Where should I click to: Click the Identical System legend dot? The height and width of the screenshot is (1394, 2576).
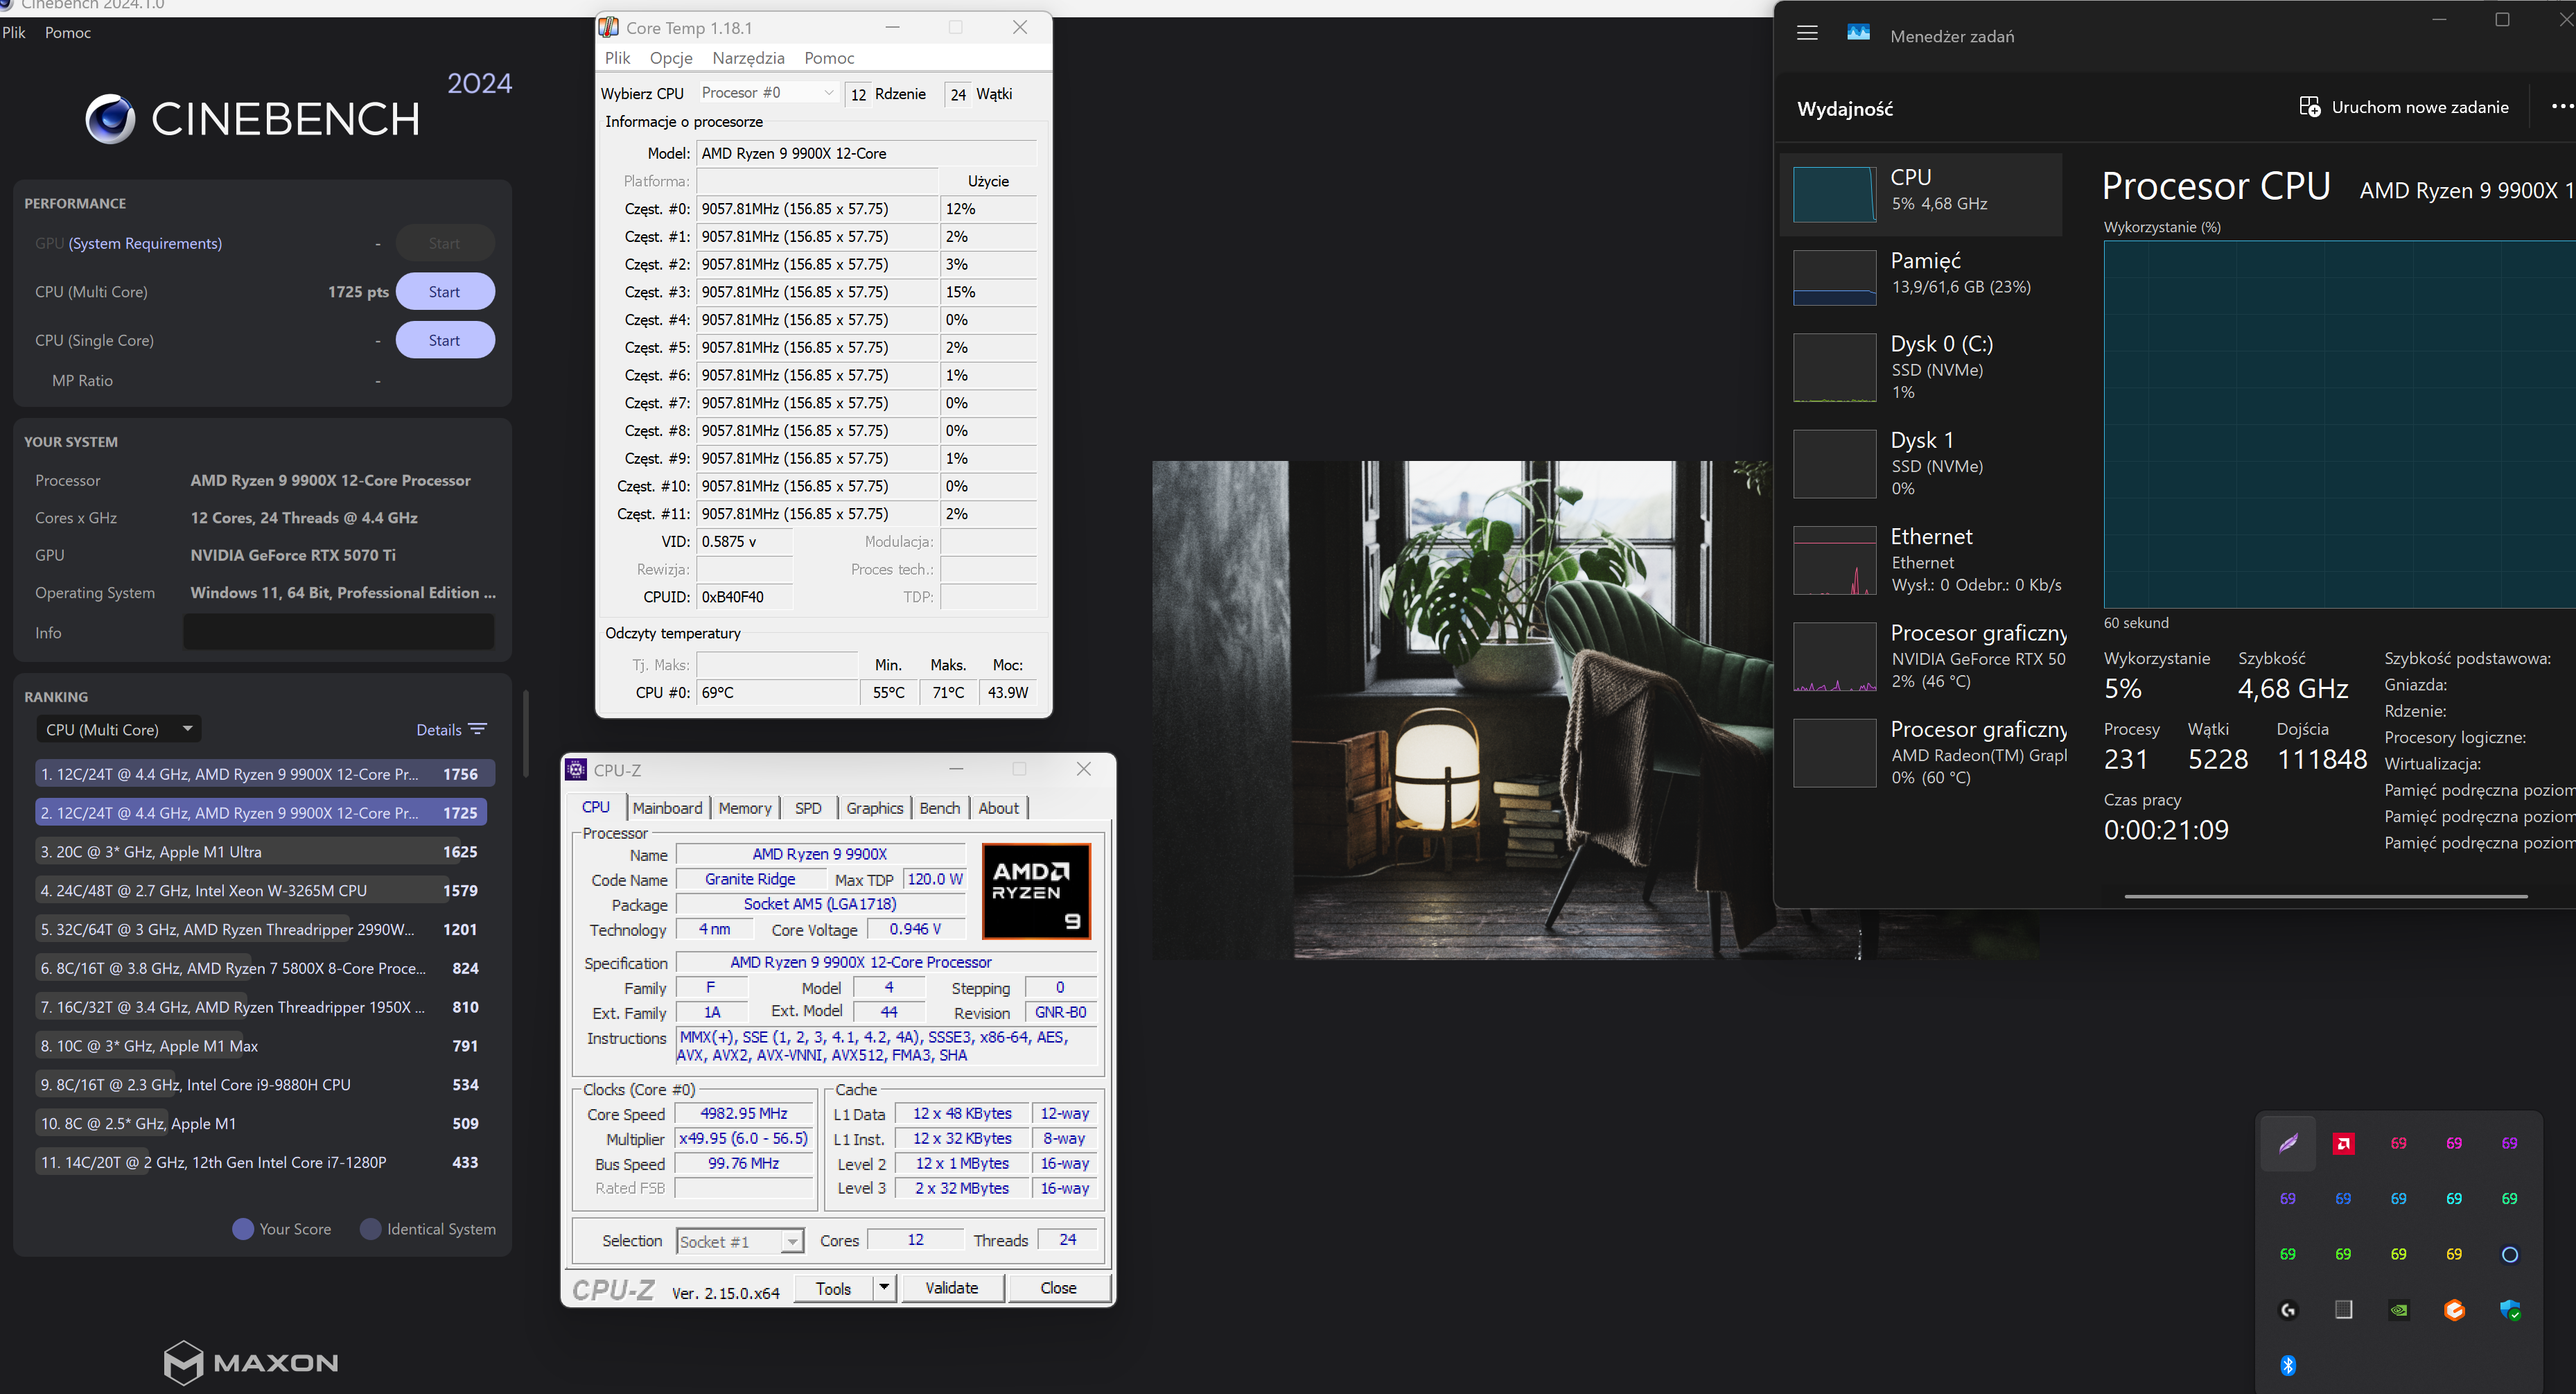point(370,1228)
